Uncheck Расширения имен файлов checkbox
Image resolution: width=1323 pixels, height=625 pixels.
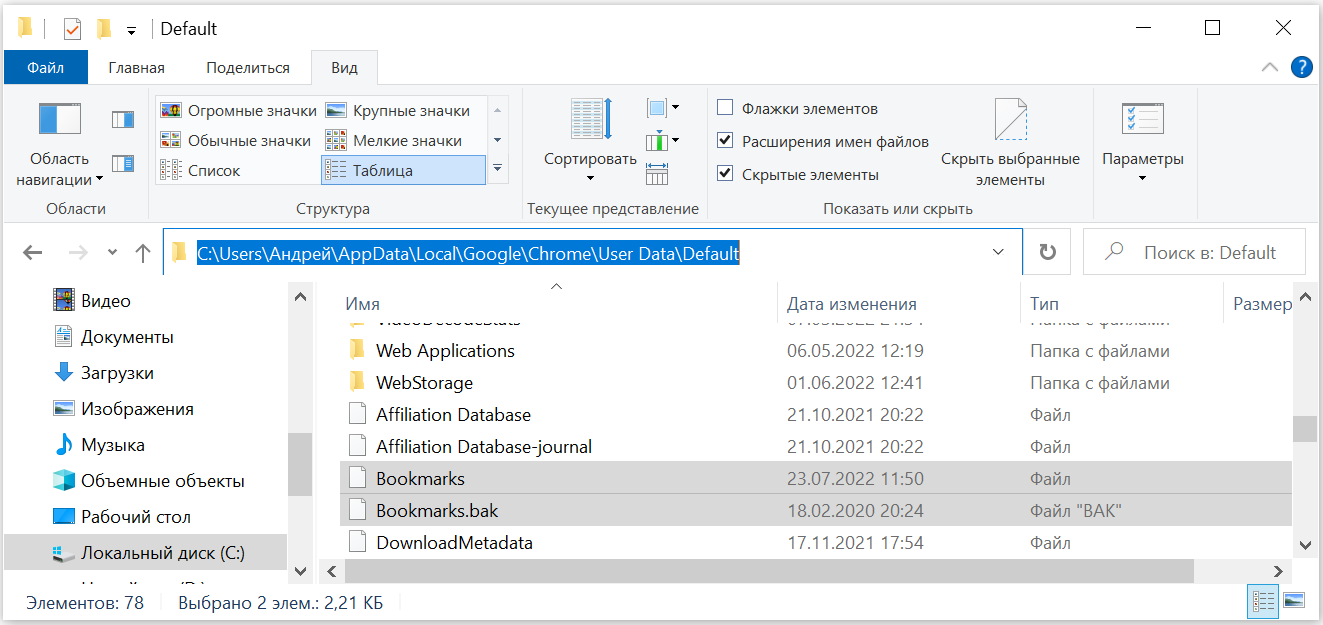click(x=725, y=141)
